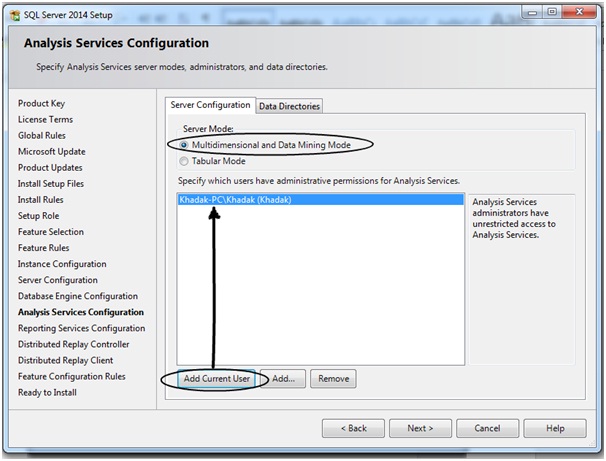Close the SQL Server 2014 Setup window
This screenshot has height=461, width=606.
point(579,12)
